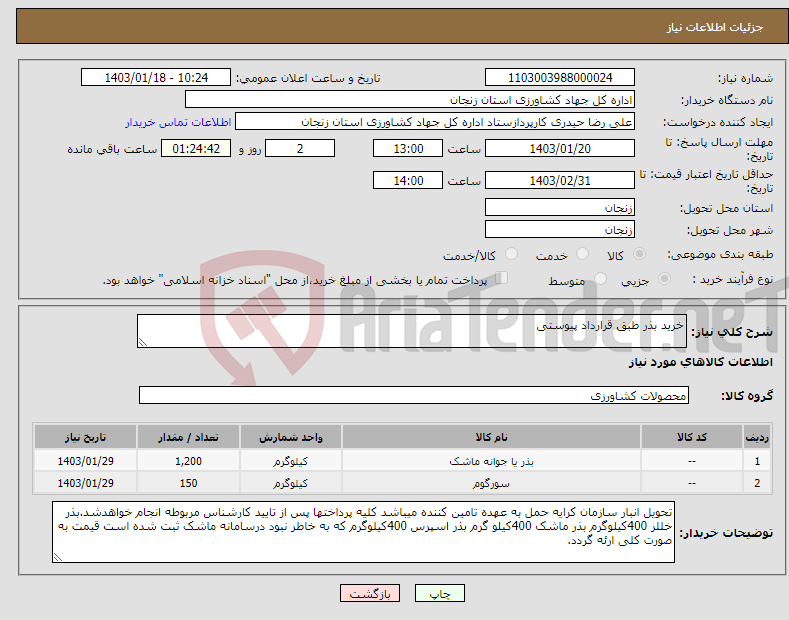Click the جزئیات اطلاعات نیاز header title
Viewport: 789px width, 620px height.
tap(715, 27)
